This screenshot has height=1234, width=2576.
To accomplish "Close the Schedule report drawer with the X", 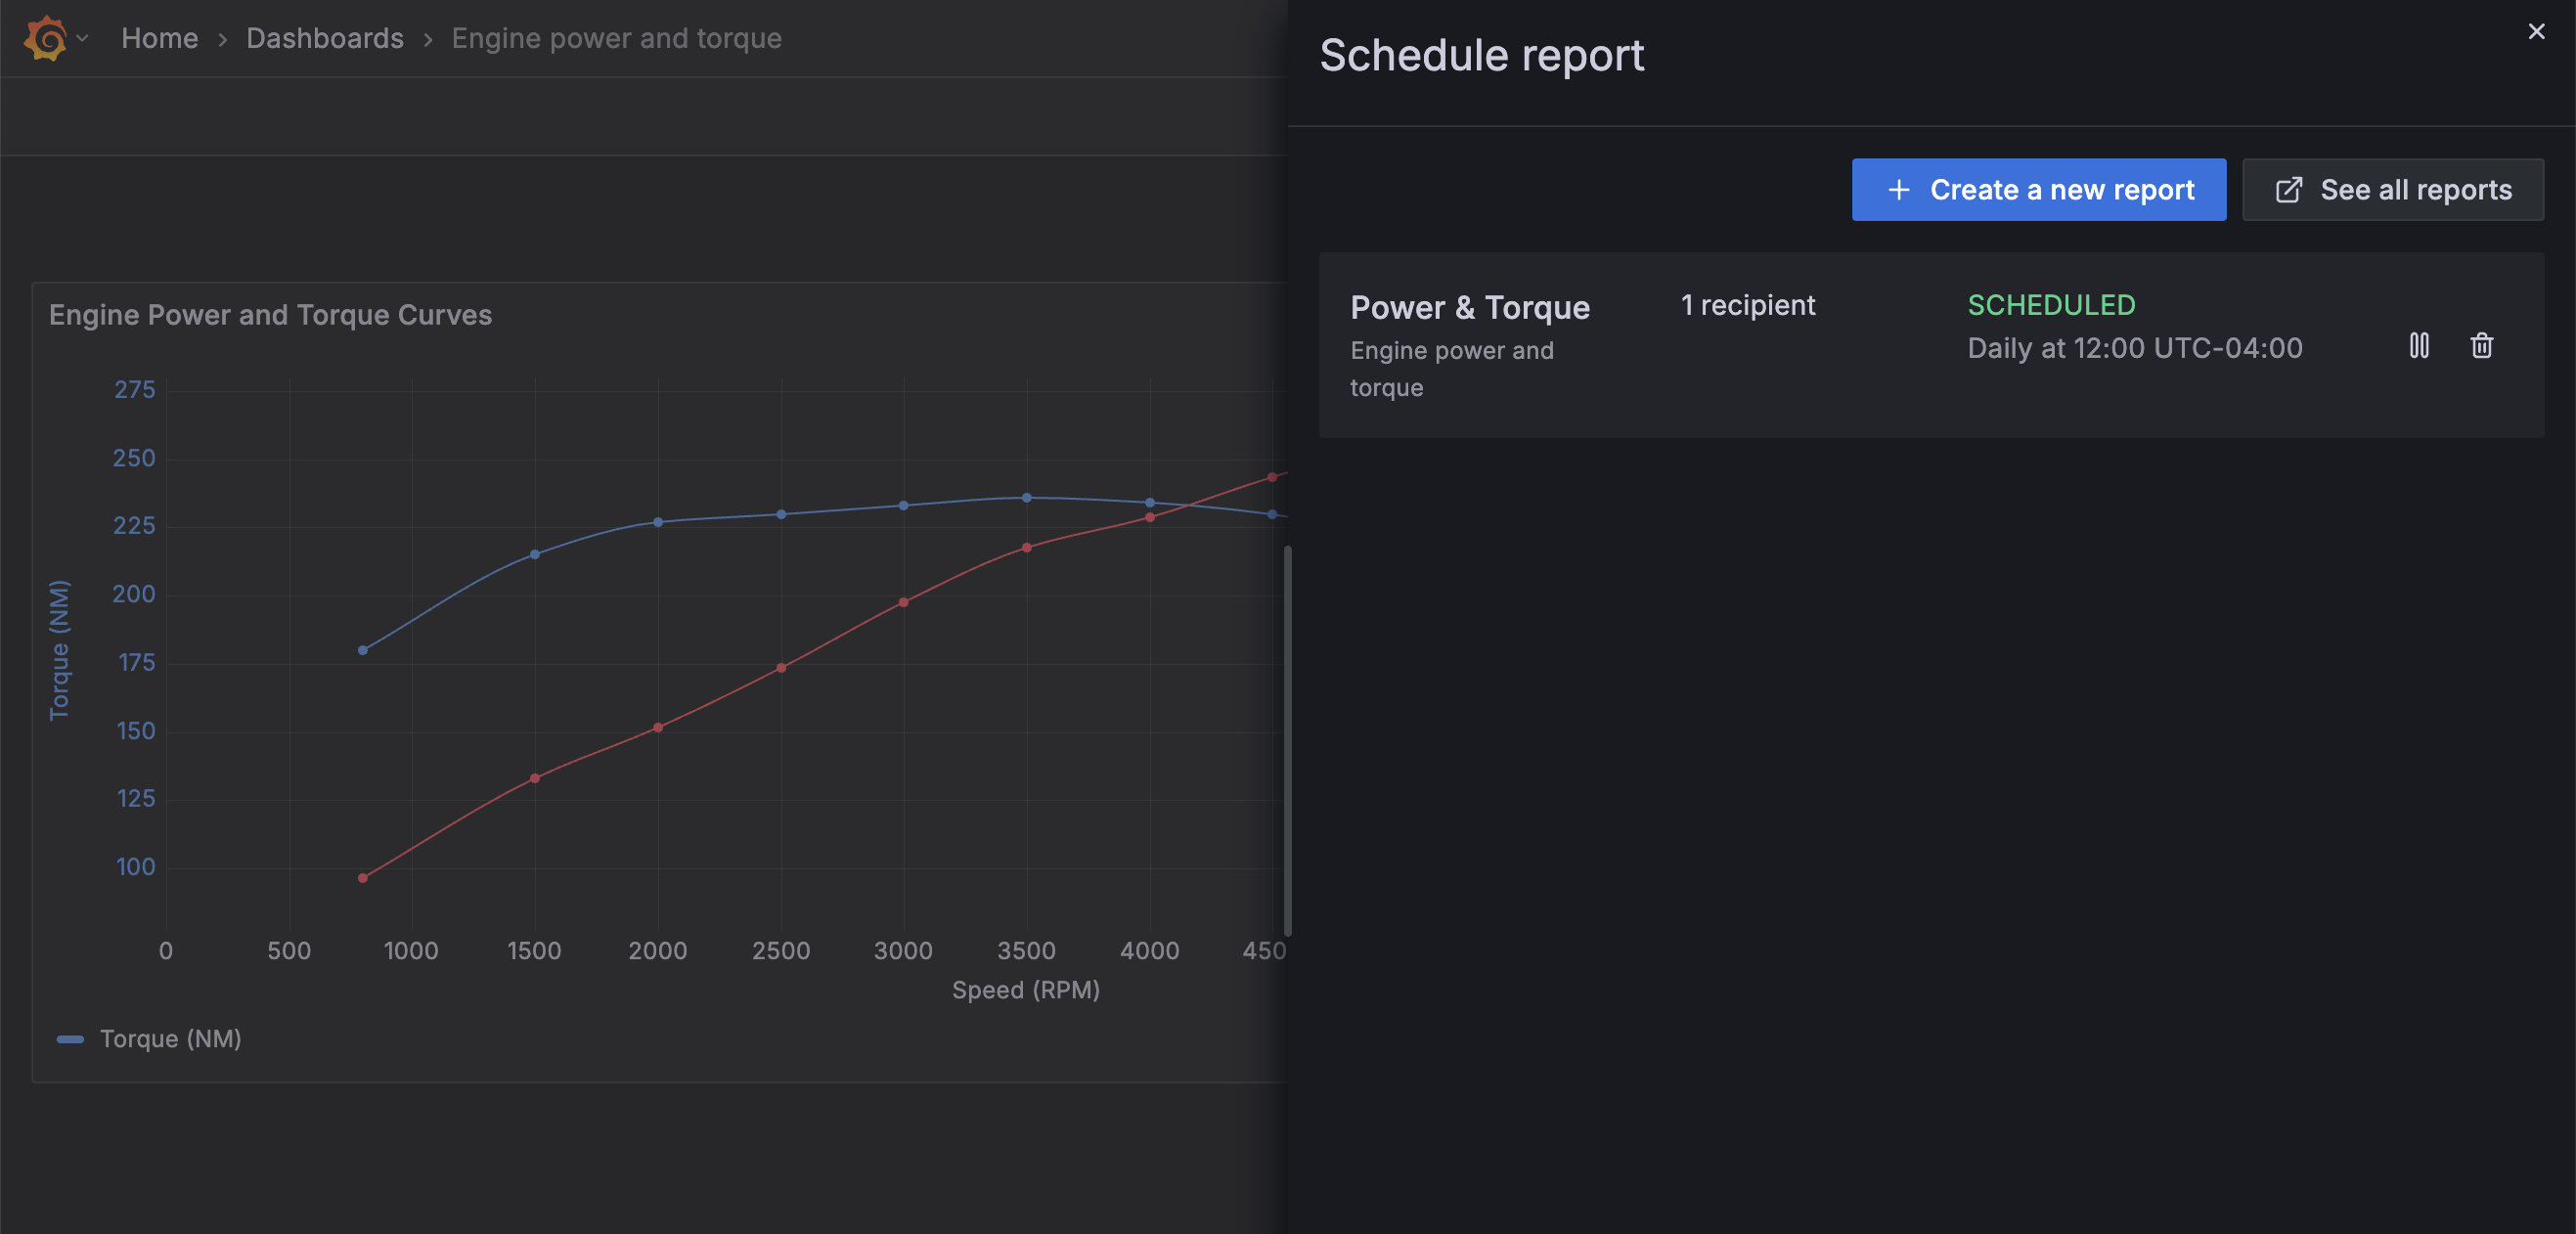I will (x=2535, y=31).
